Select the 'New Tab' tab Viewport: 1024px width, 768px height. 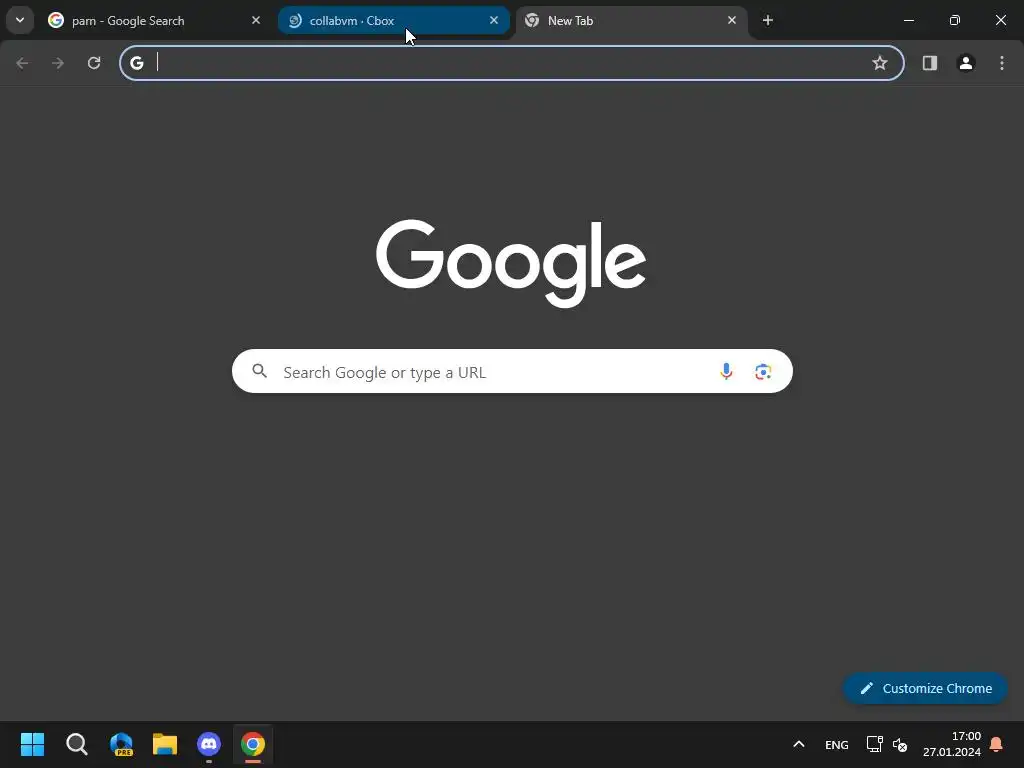click(631, 21)
